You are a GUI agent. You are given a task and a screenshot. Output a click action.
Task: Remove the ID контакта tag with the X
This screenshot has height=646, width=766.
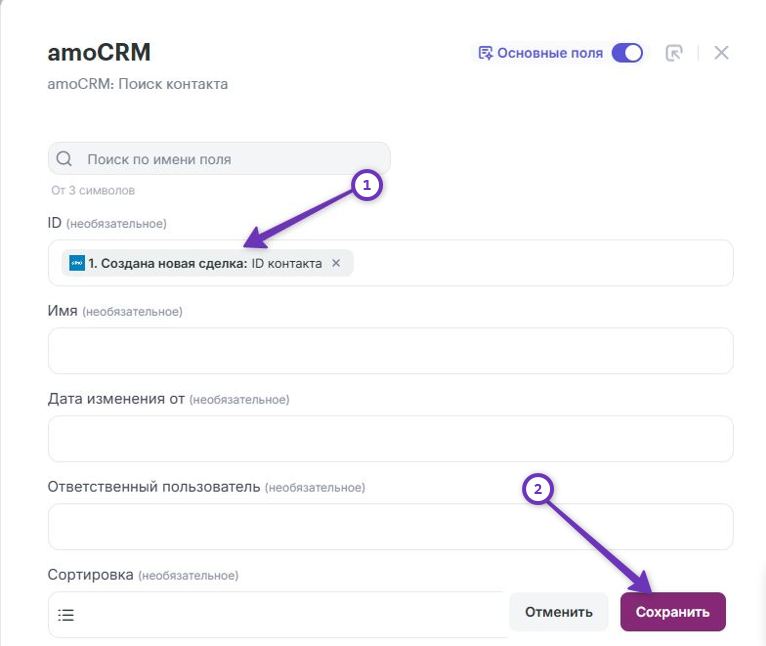pos(336,263)
